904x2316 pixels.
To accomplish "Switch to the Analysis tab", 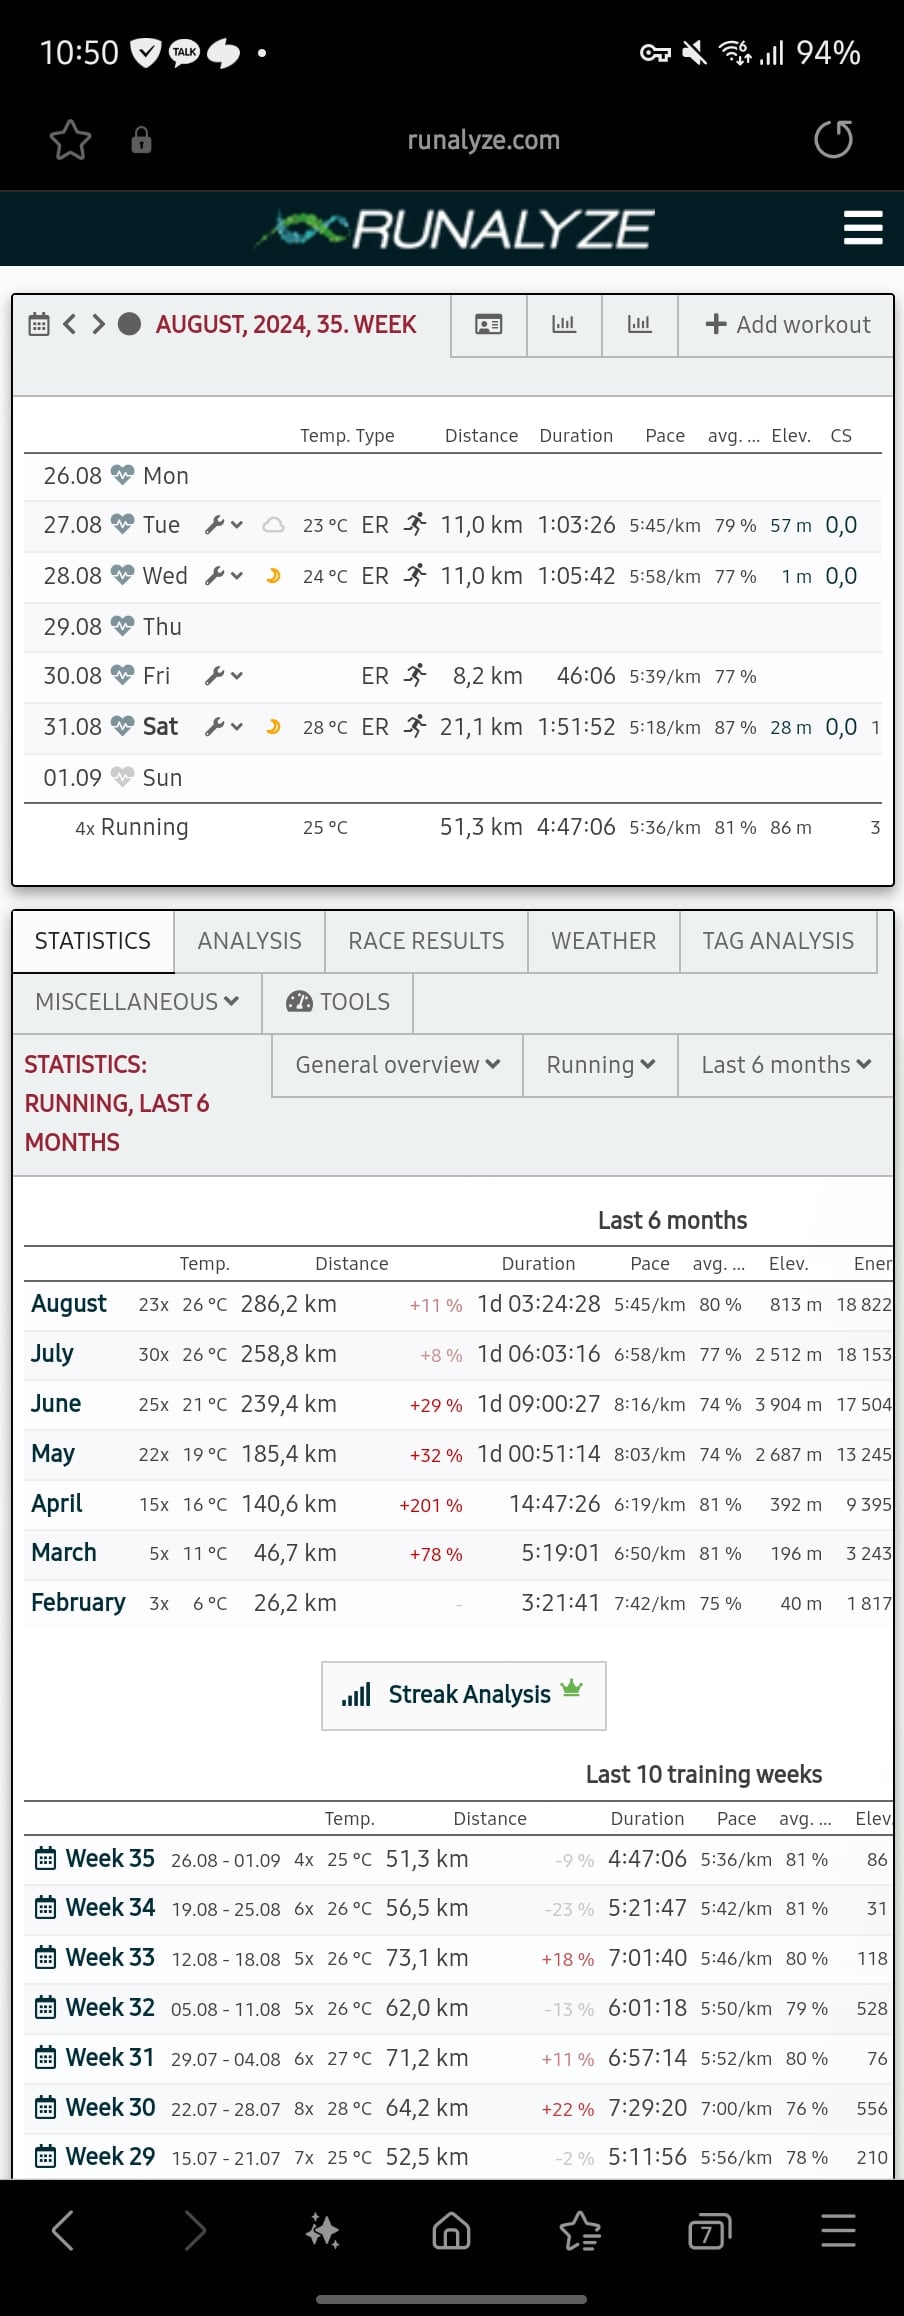I will [249, 941].
